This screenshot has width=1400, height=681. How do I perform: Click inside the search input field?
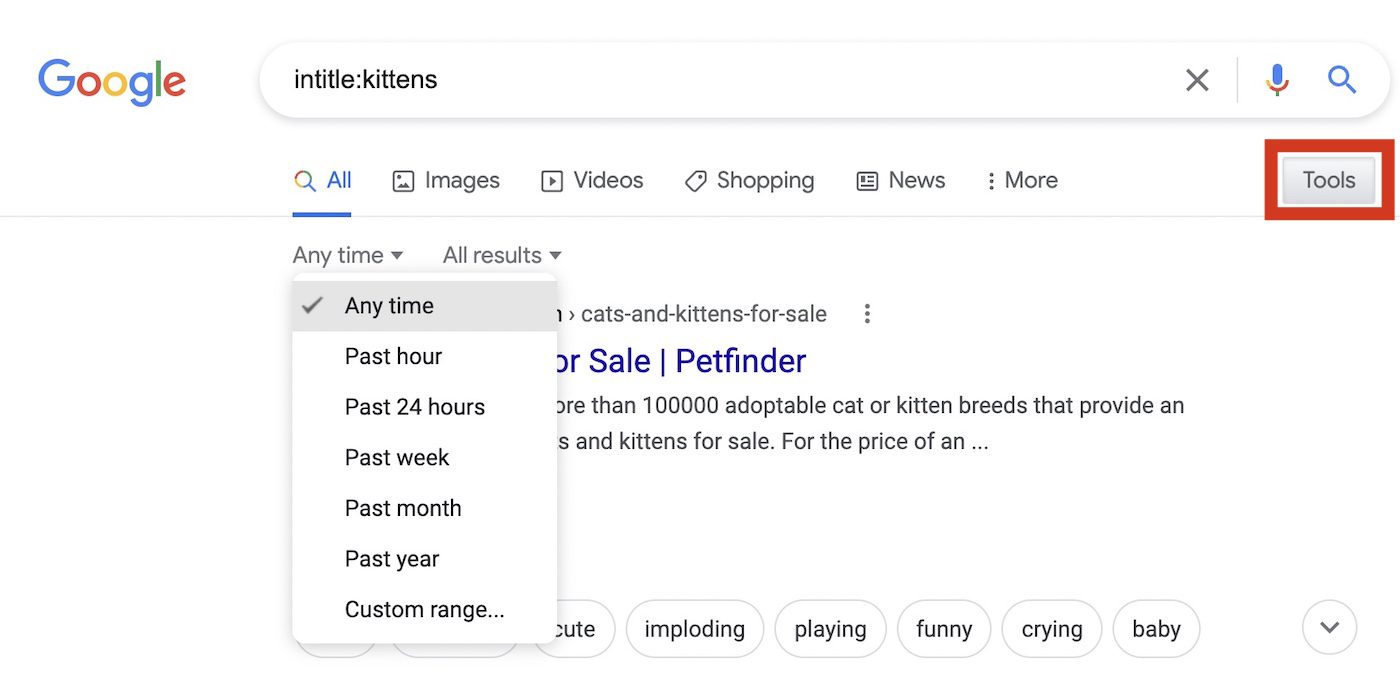pos(700,80)
